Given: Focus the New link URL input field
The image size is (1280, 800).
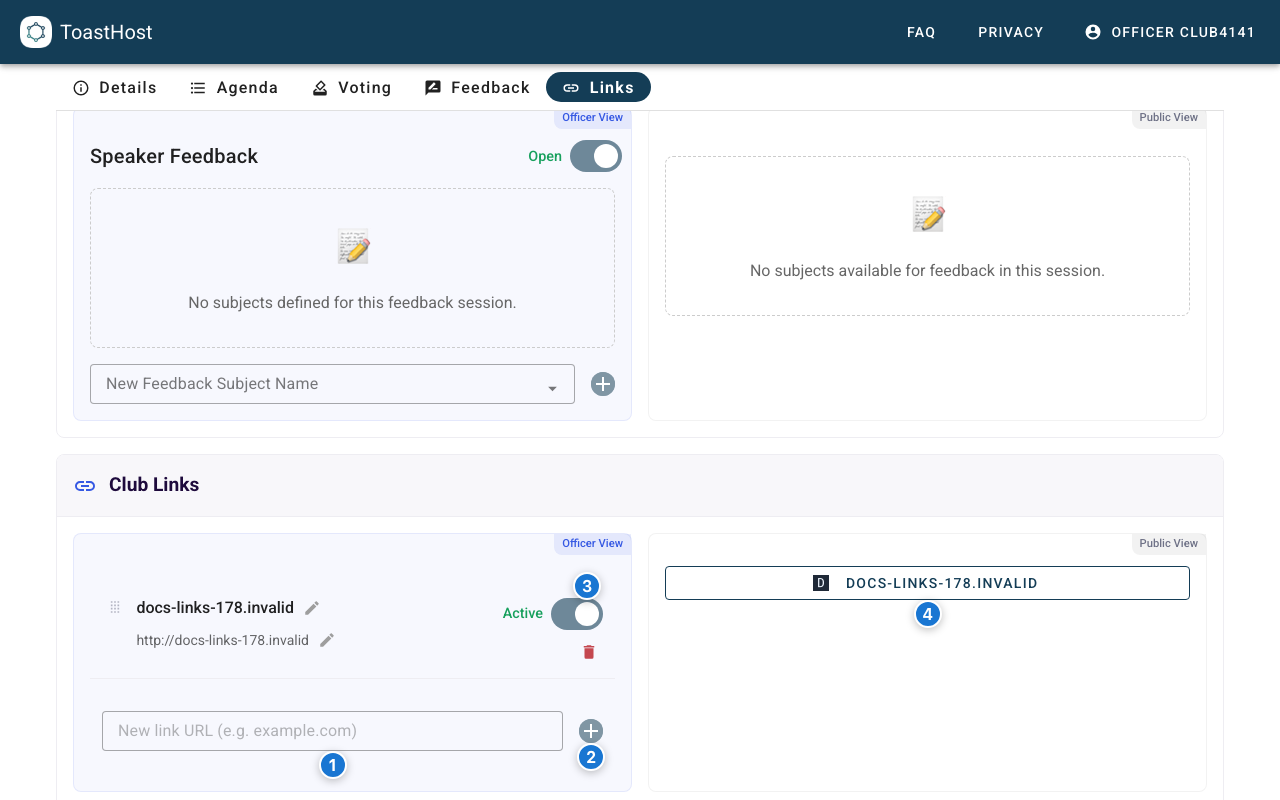Looking at the screenshot, I should click(332, 731).
